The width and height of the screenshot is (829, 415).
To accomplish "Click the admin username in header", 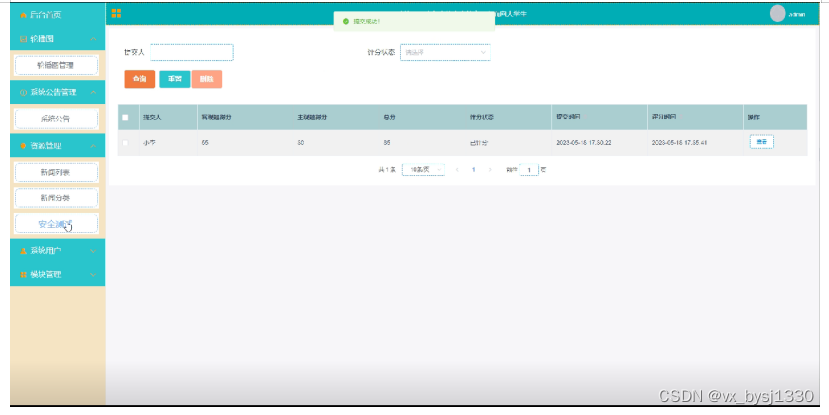I will click(797, 15).
